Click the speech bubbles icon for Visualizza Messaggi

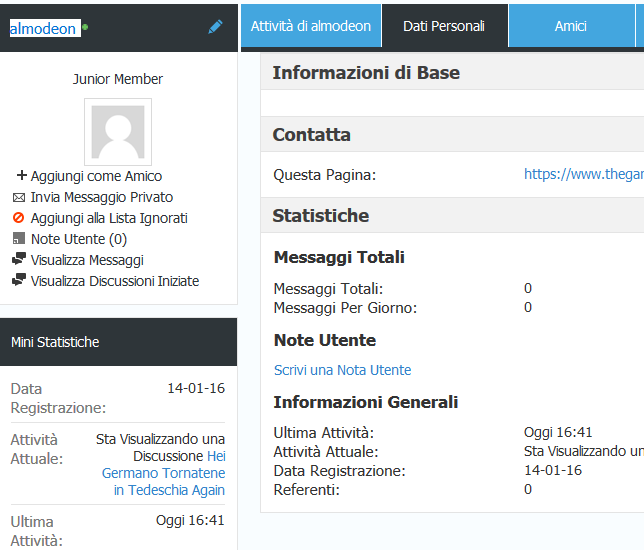(x=19, y=259)
